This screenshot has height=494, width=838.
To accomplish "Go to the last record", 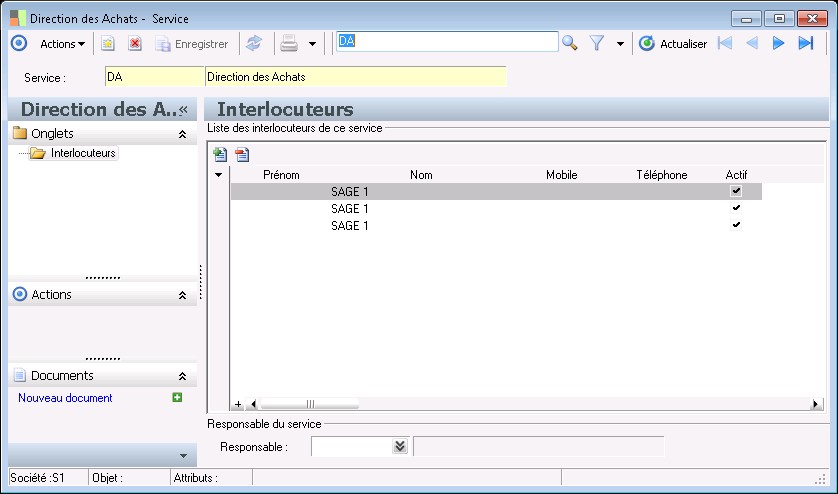I will click(805, 43).
